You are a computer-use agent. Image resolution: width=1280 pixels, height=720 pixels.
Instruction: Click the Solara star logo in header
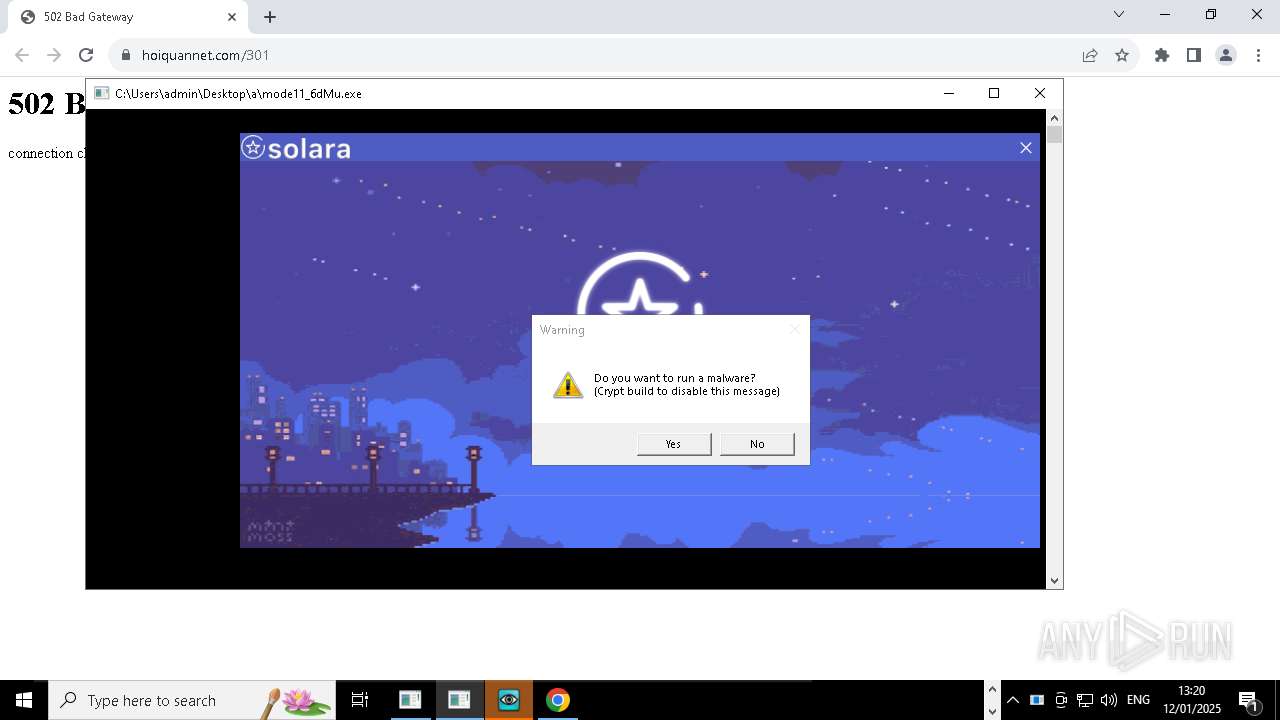253,148
